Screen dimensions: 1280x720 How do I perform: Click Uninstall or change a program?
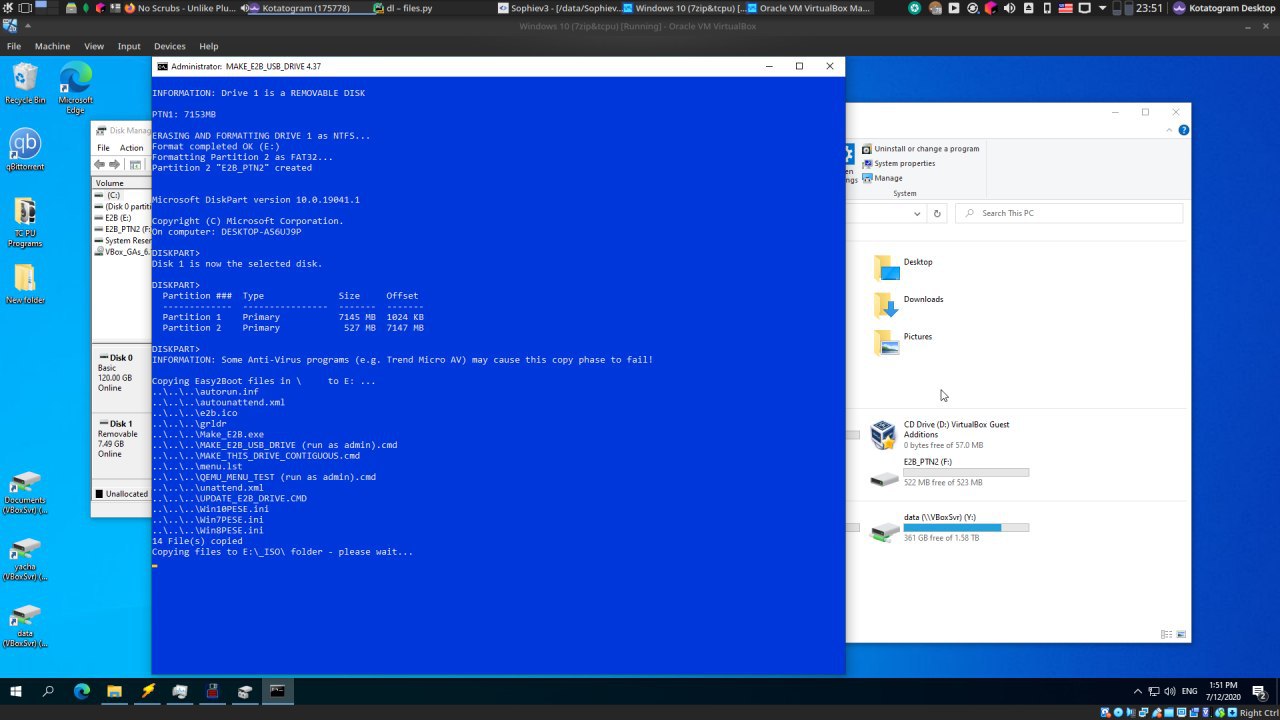click(920, 149)
